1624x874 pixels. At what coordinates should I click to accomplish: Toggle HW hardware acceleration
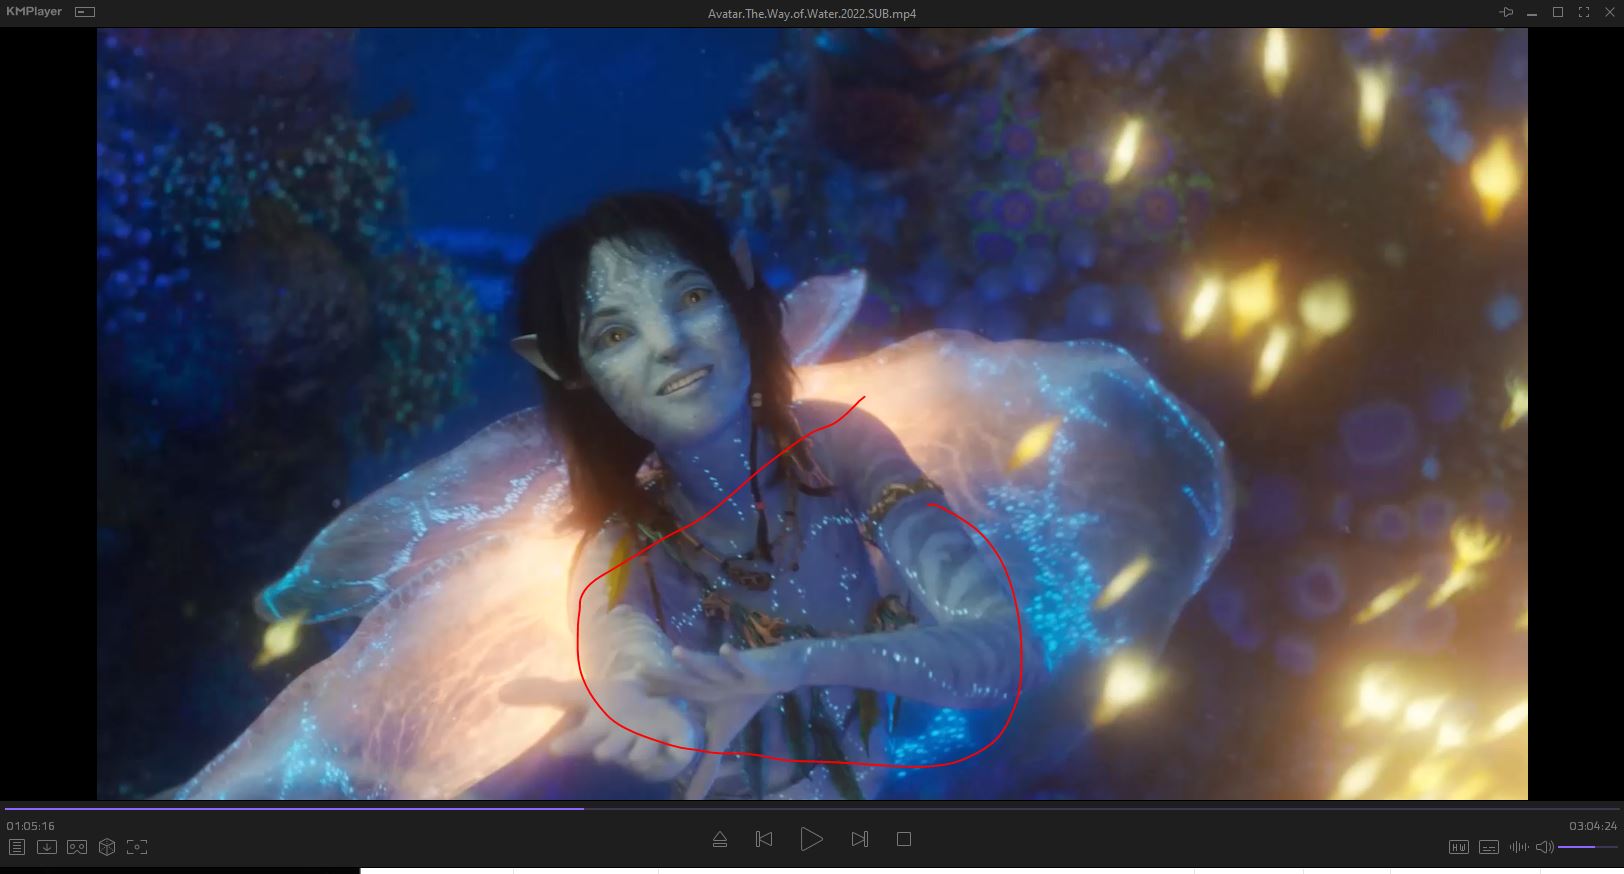click(1459, 847)
